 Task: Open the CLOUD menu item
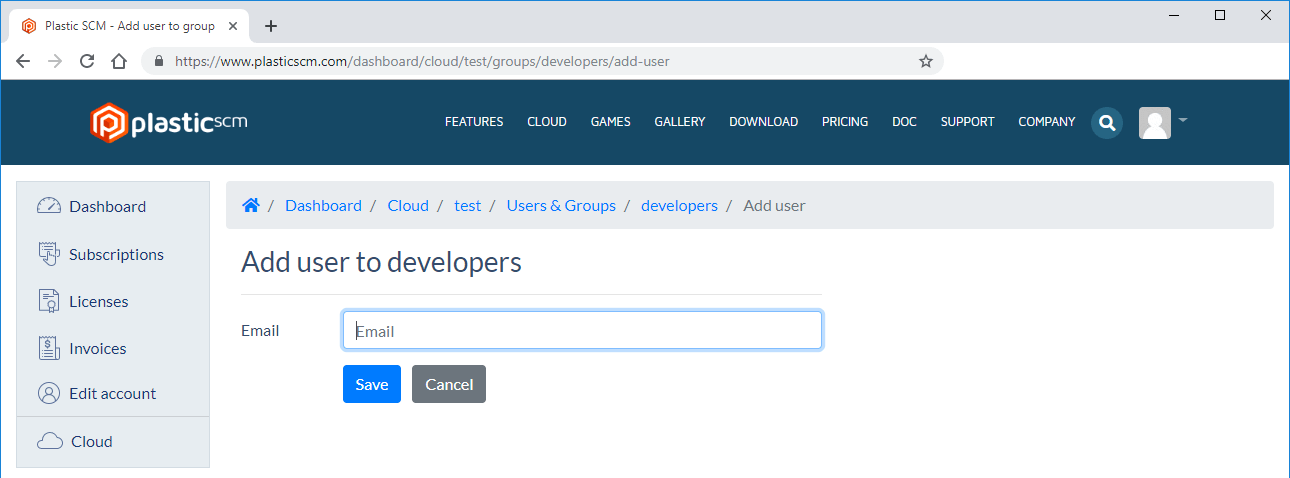point(547,122)
